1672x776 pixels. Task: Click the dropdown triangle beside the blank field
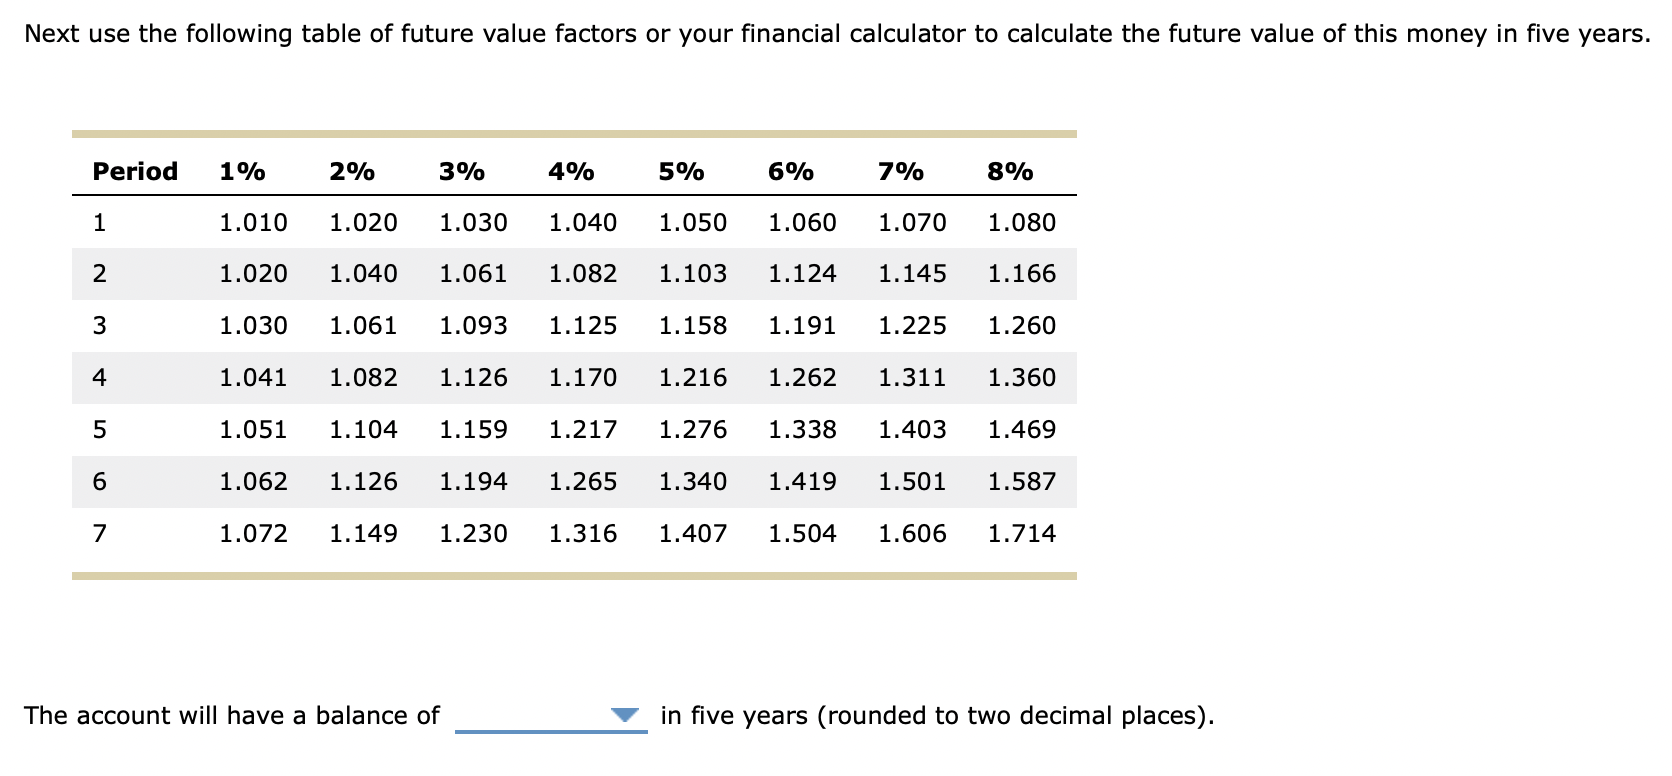[625, 714]
